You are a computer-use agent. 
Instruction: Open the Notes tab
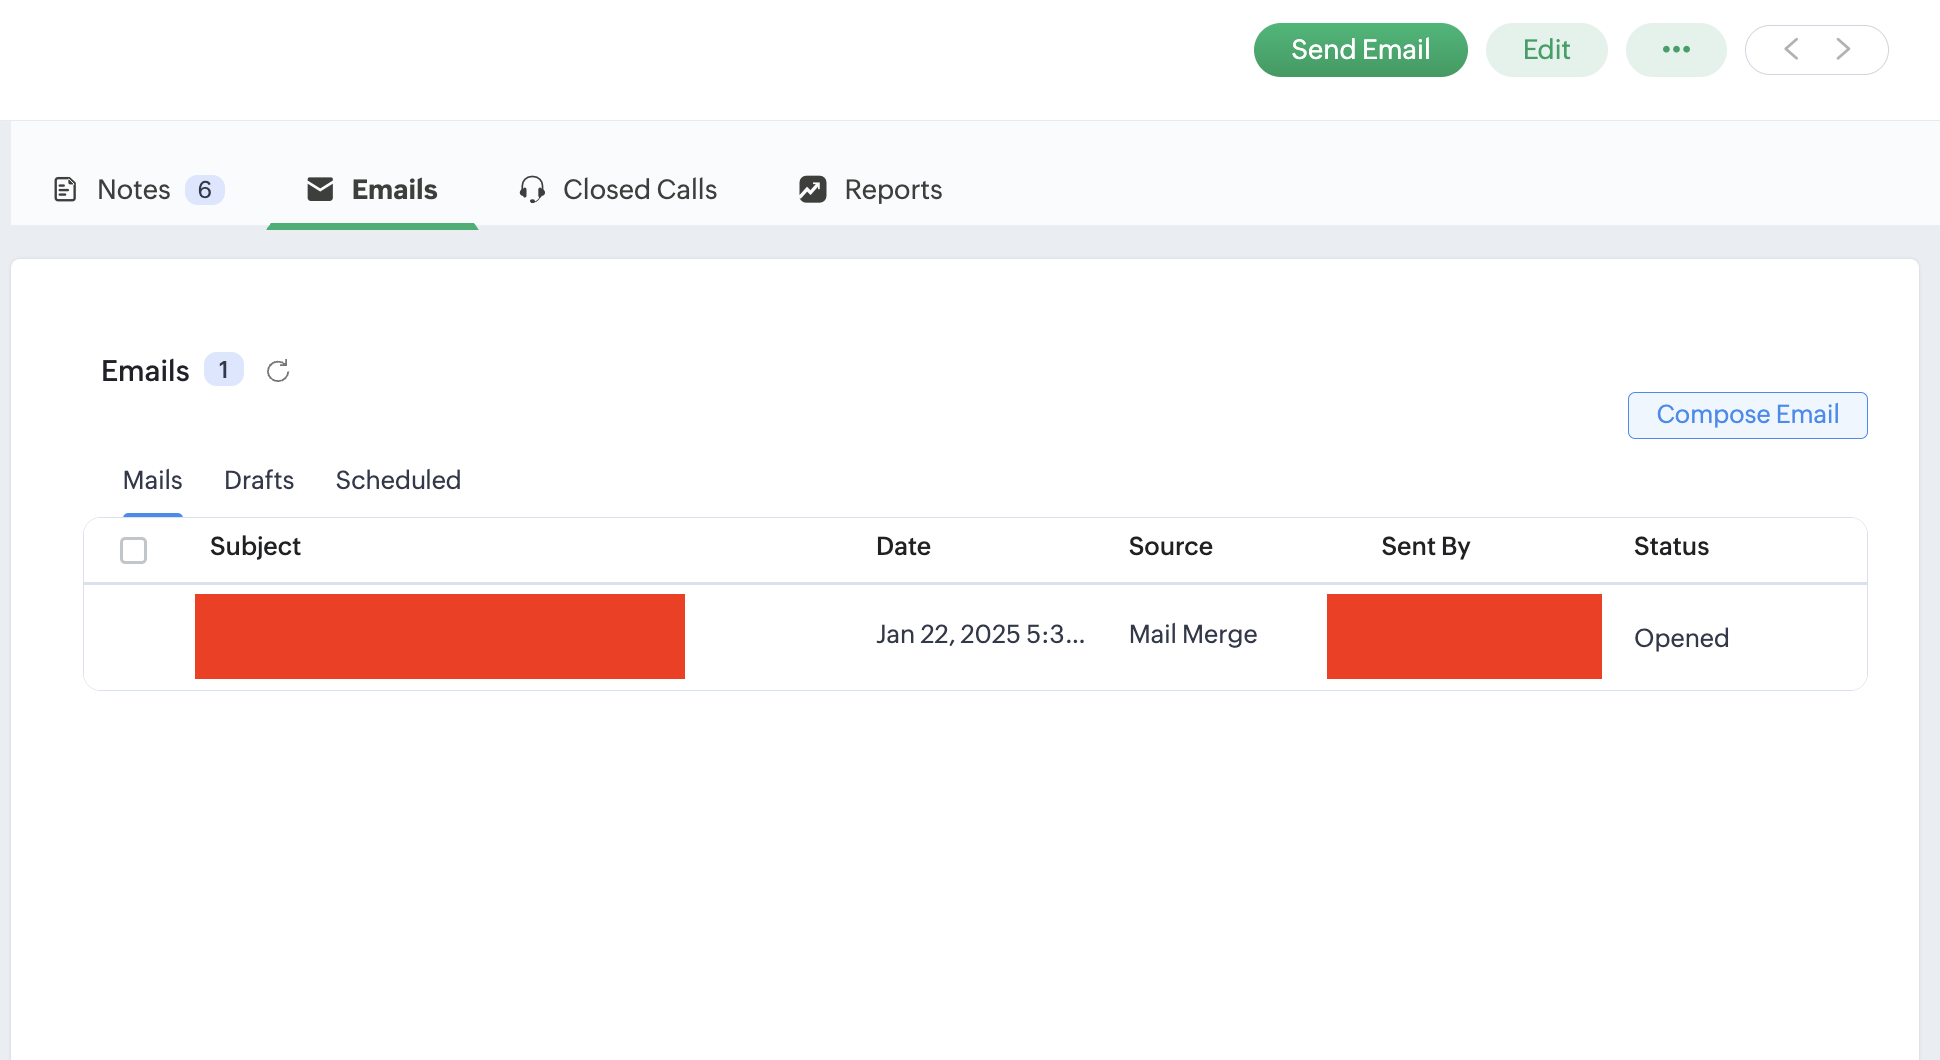pos(138,189)
